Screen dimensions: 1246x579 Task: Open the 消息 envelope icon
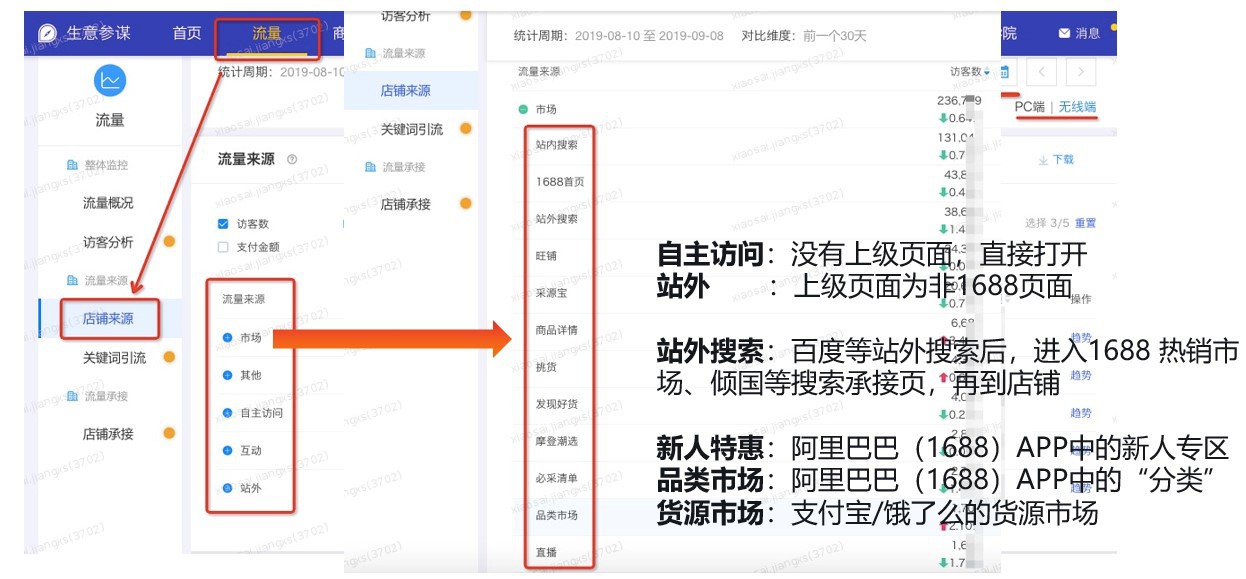coord(1064,33)
